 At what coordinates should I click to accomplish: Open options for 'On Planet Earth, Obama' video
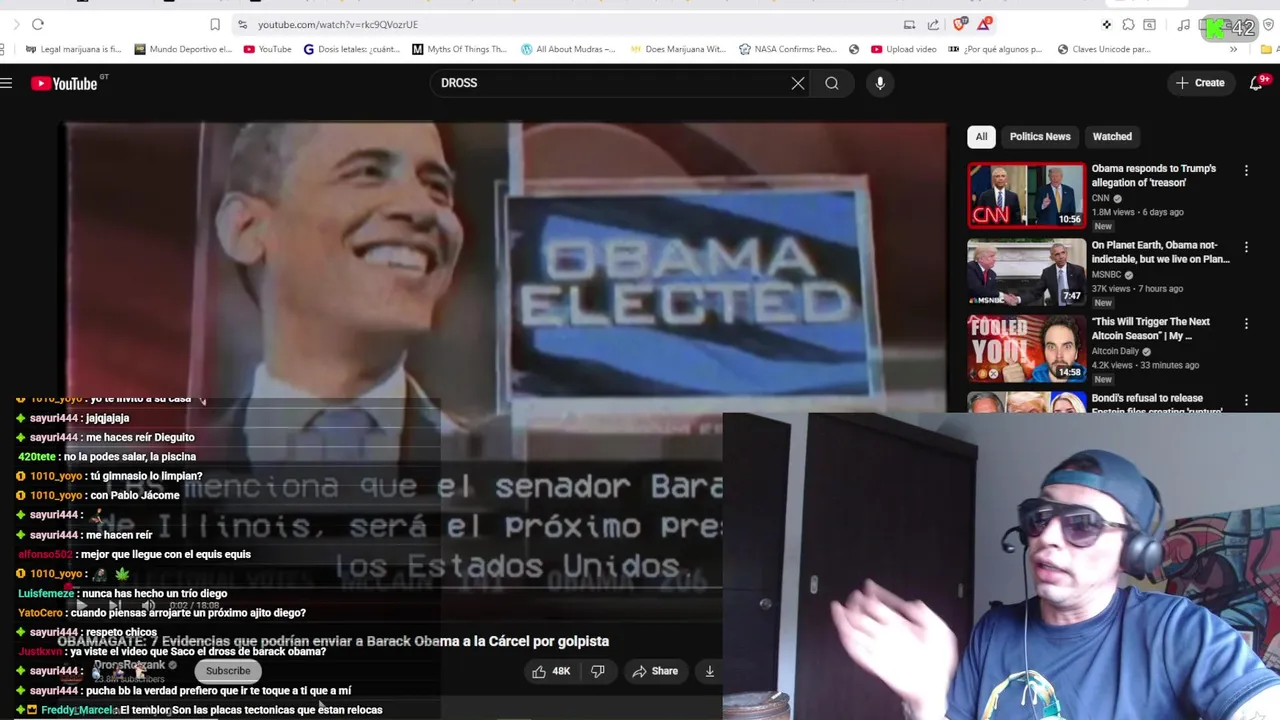tap(1246, 247)
